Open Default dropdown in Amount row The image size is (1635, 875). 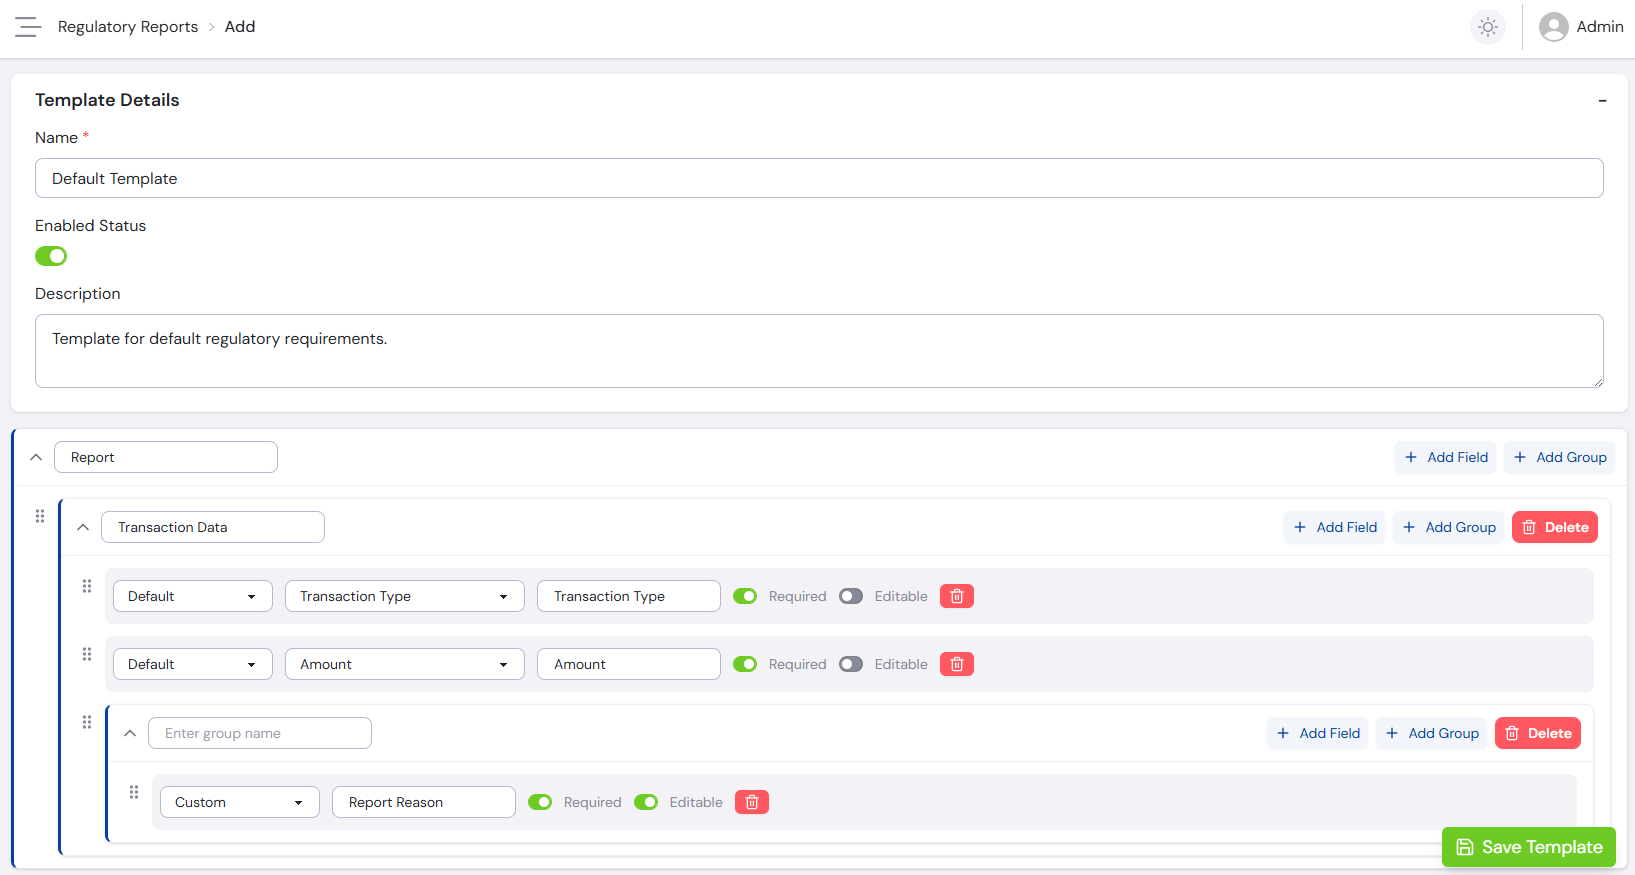[193, 664]
